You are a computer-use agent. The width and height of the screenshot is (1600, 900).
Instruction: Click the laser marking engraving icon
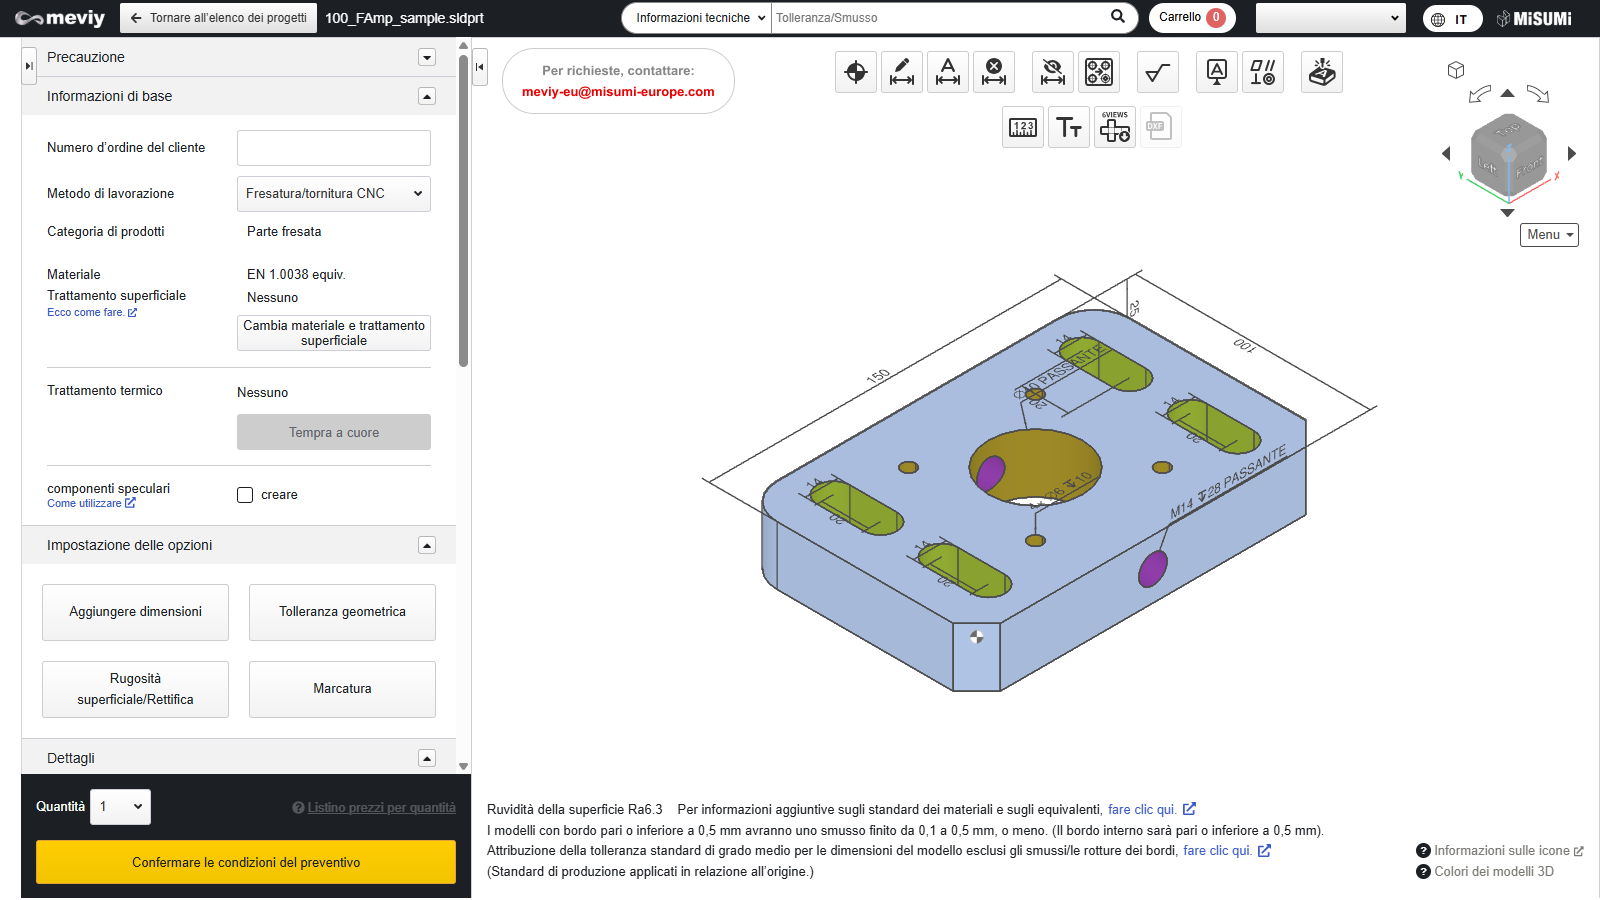pyautogui.click(x=1322, y=72)
